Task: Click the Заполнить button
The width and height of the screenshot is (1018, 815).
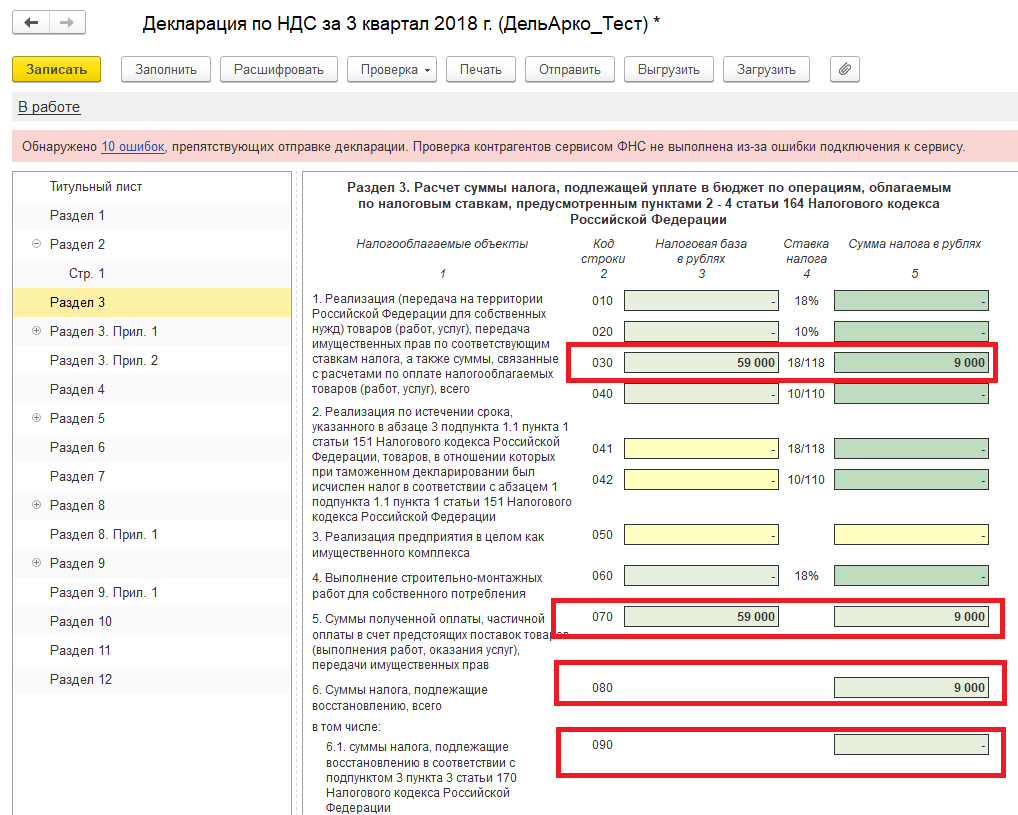Action: click(166, 69)
